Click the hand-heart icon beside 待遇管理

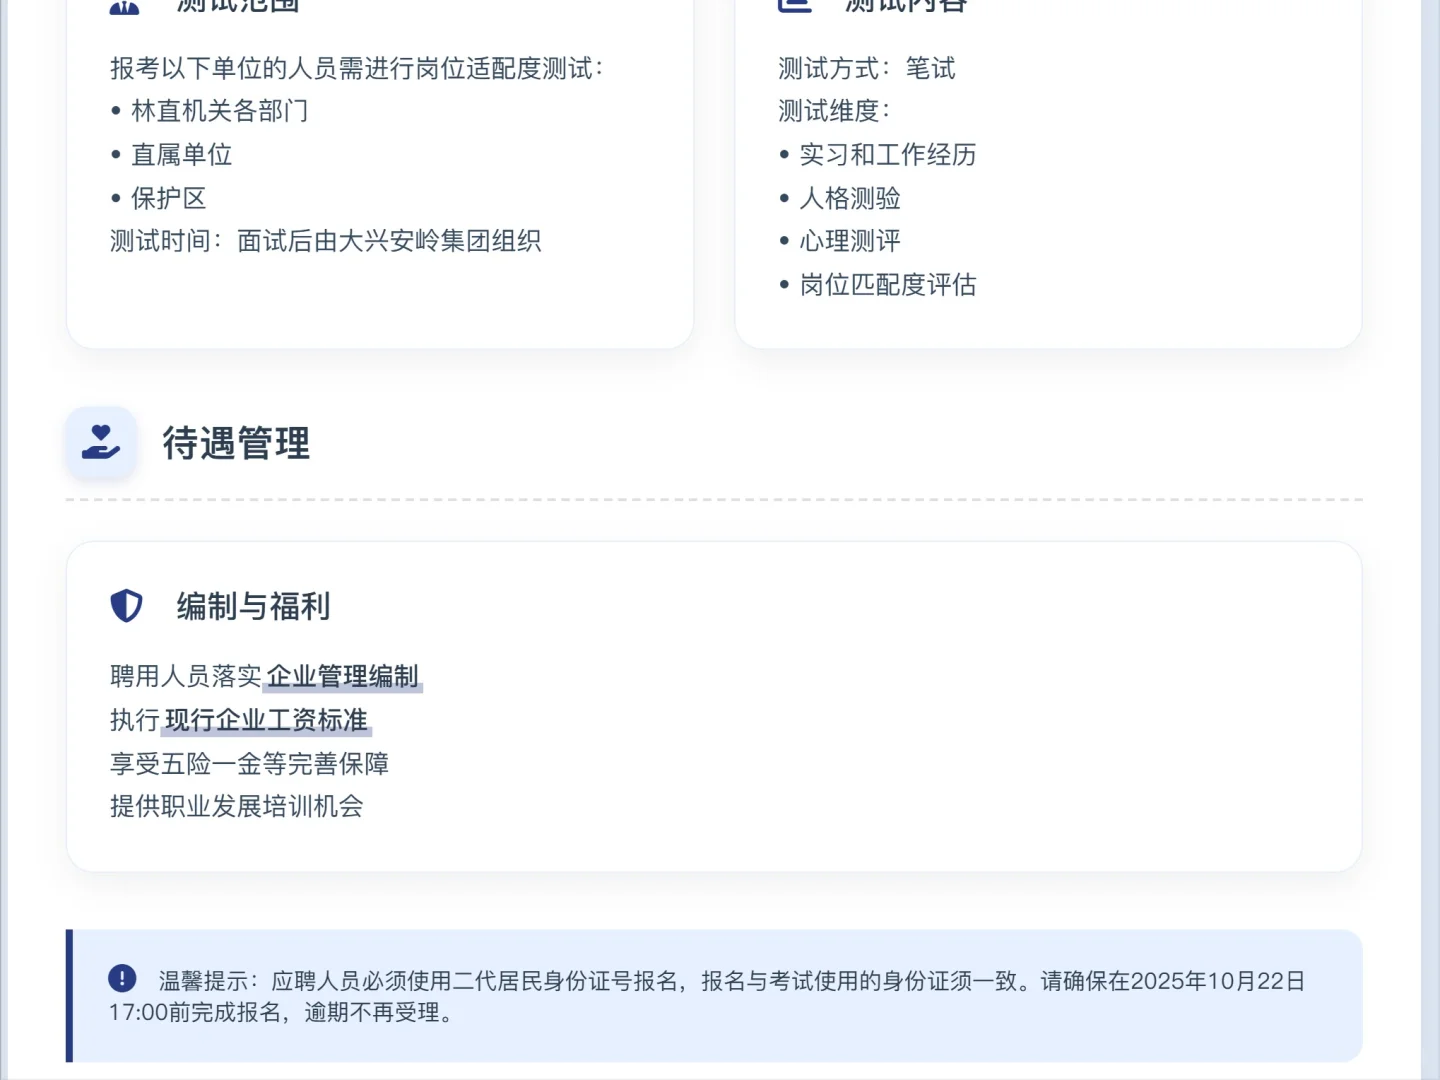pos(101,442)
